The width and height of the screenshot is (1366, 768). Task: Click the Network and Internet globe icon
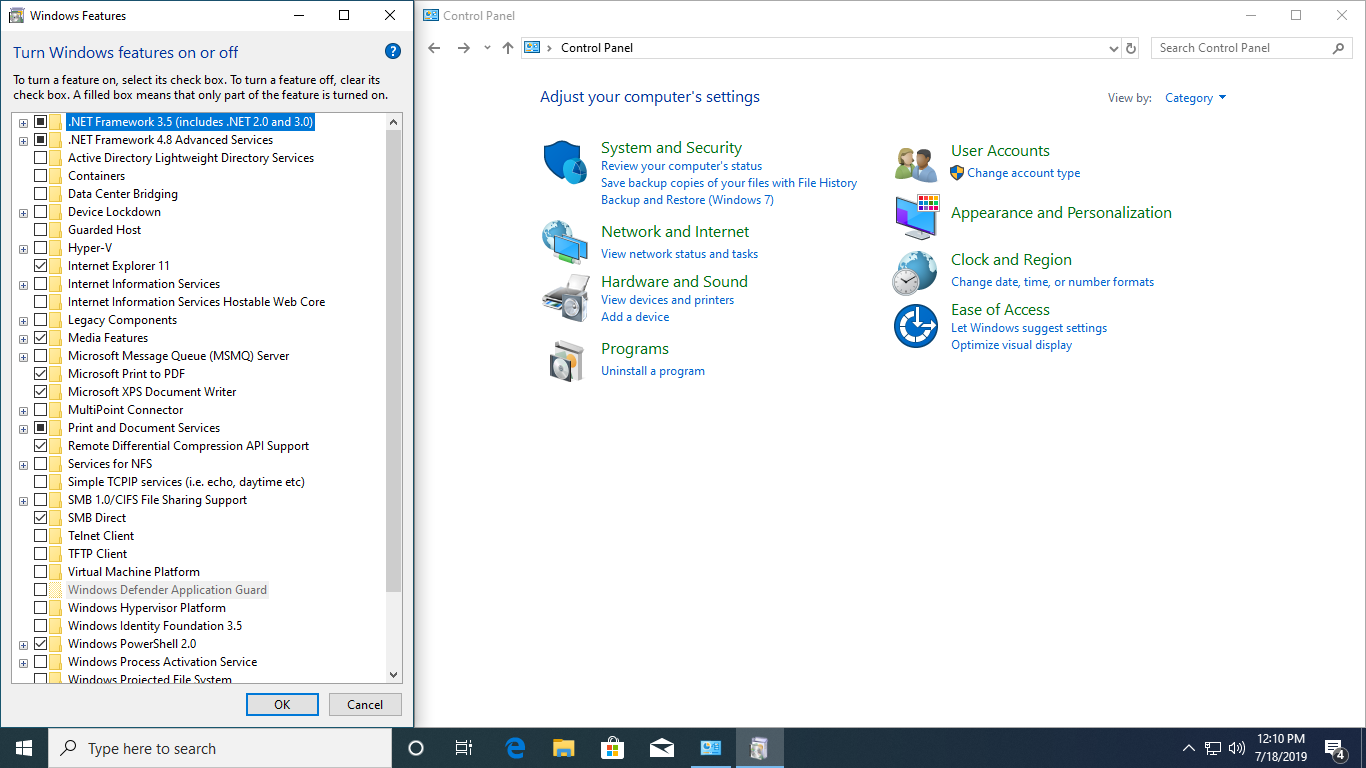coord(565,241)
